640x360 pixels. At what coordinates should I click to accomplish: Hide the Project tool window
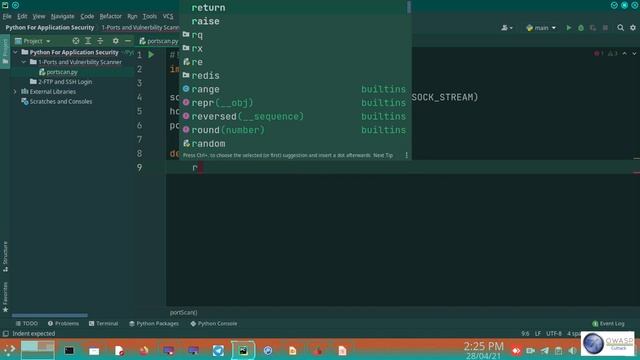(128, 41)
